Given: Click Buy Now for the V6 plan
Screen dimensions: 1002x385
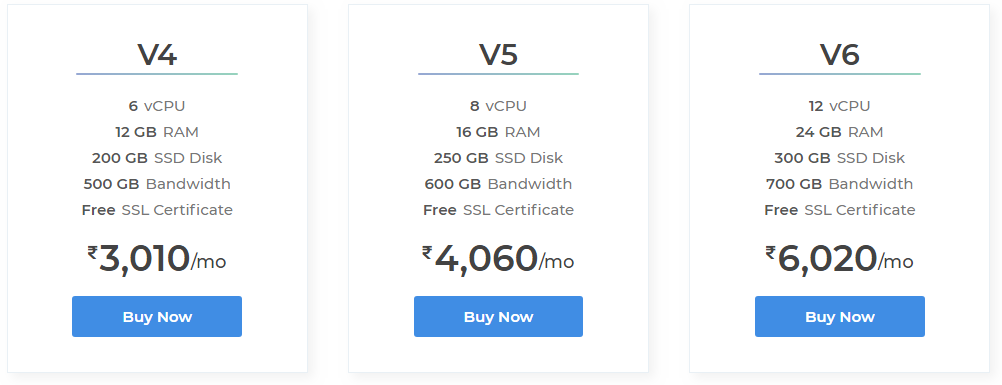Looking at the screenshot, I should point(840,317).
